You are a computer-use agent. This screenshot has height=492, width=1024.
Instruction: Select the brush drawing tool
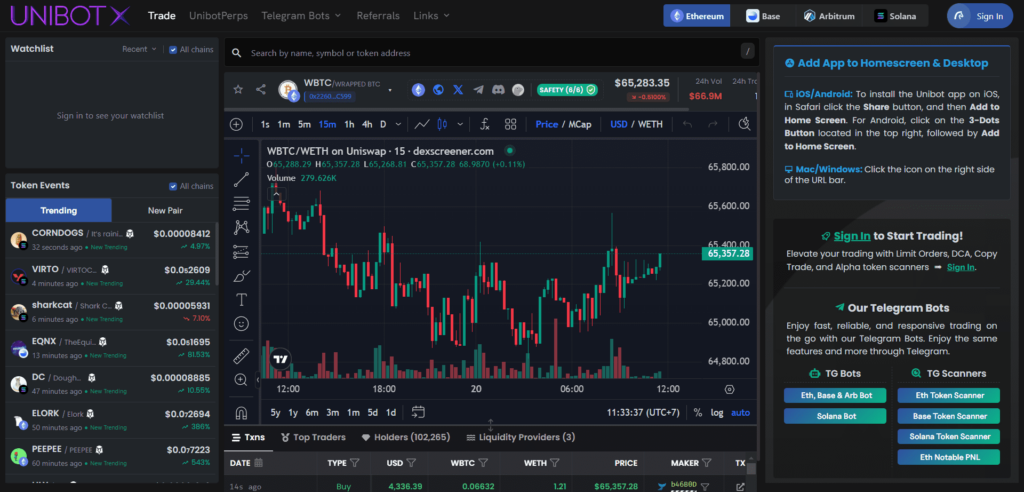tap(242, 276)
